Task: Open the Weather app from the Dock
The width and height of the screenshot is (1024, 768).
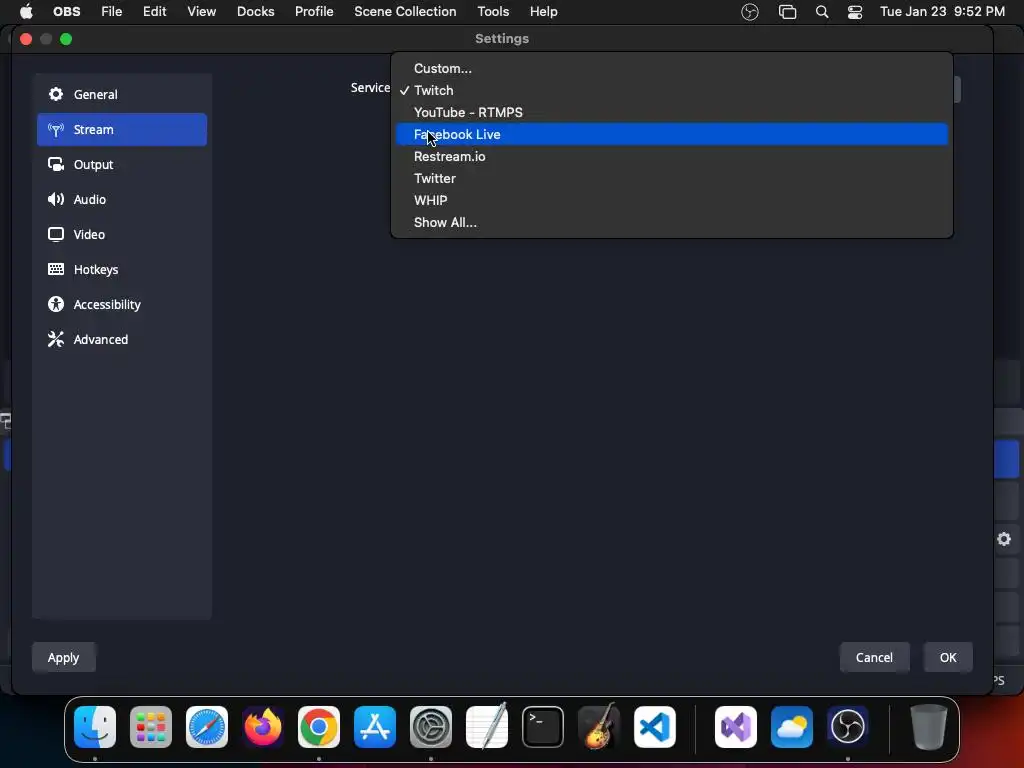Action: click(x=792, y=727)
